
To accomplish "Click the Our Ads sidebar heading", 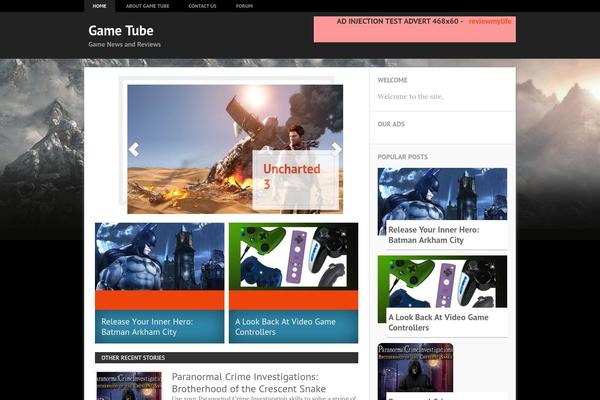I will 391,124.
